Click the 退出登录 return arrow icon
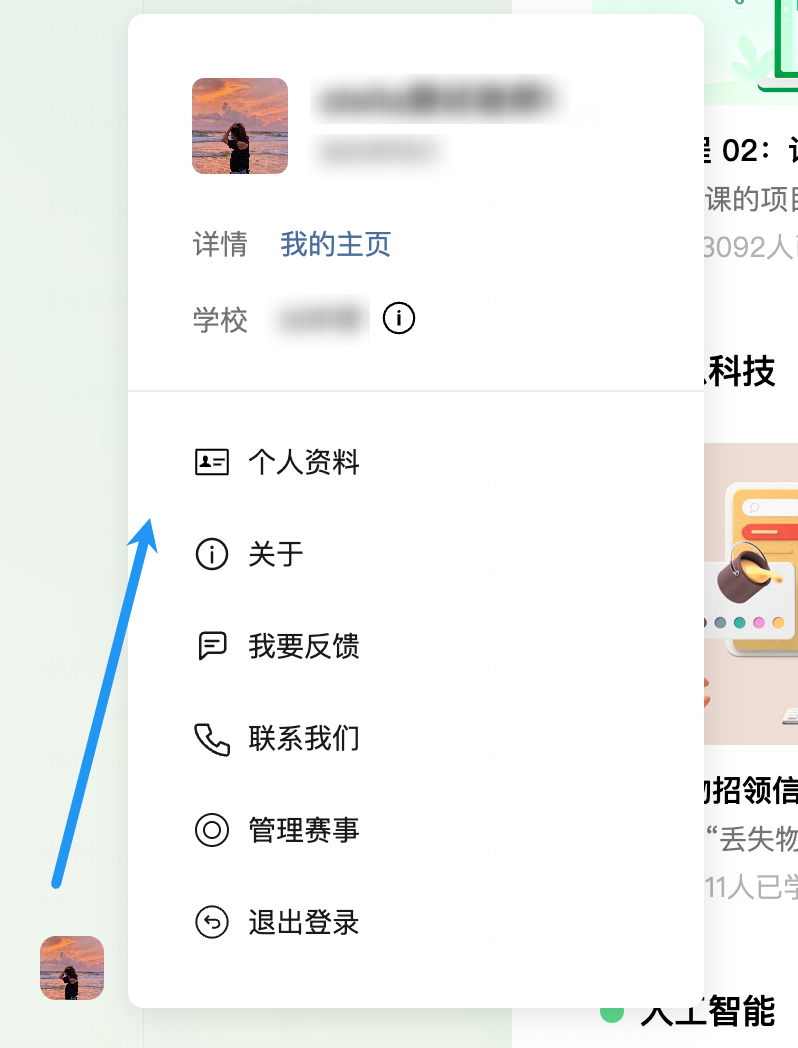The image size is (798, 1048). pos(211,922)
